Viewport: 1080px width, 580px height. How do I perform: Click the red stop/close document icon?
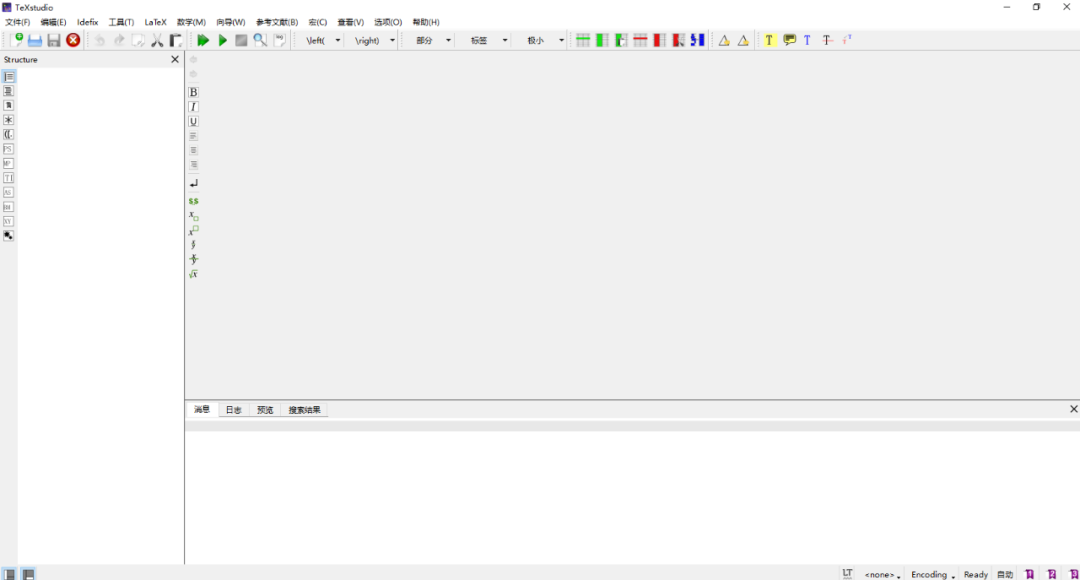coord(73,40)
